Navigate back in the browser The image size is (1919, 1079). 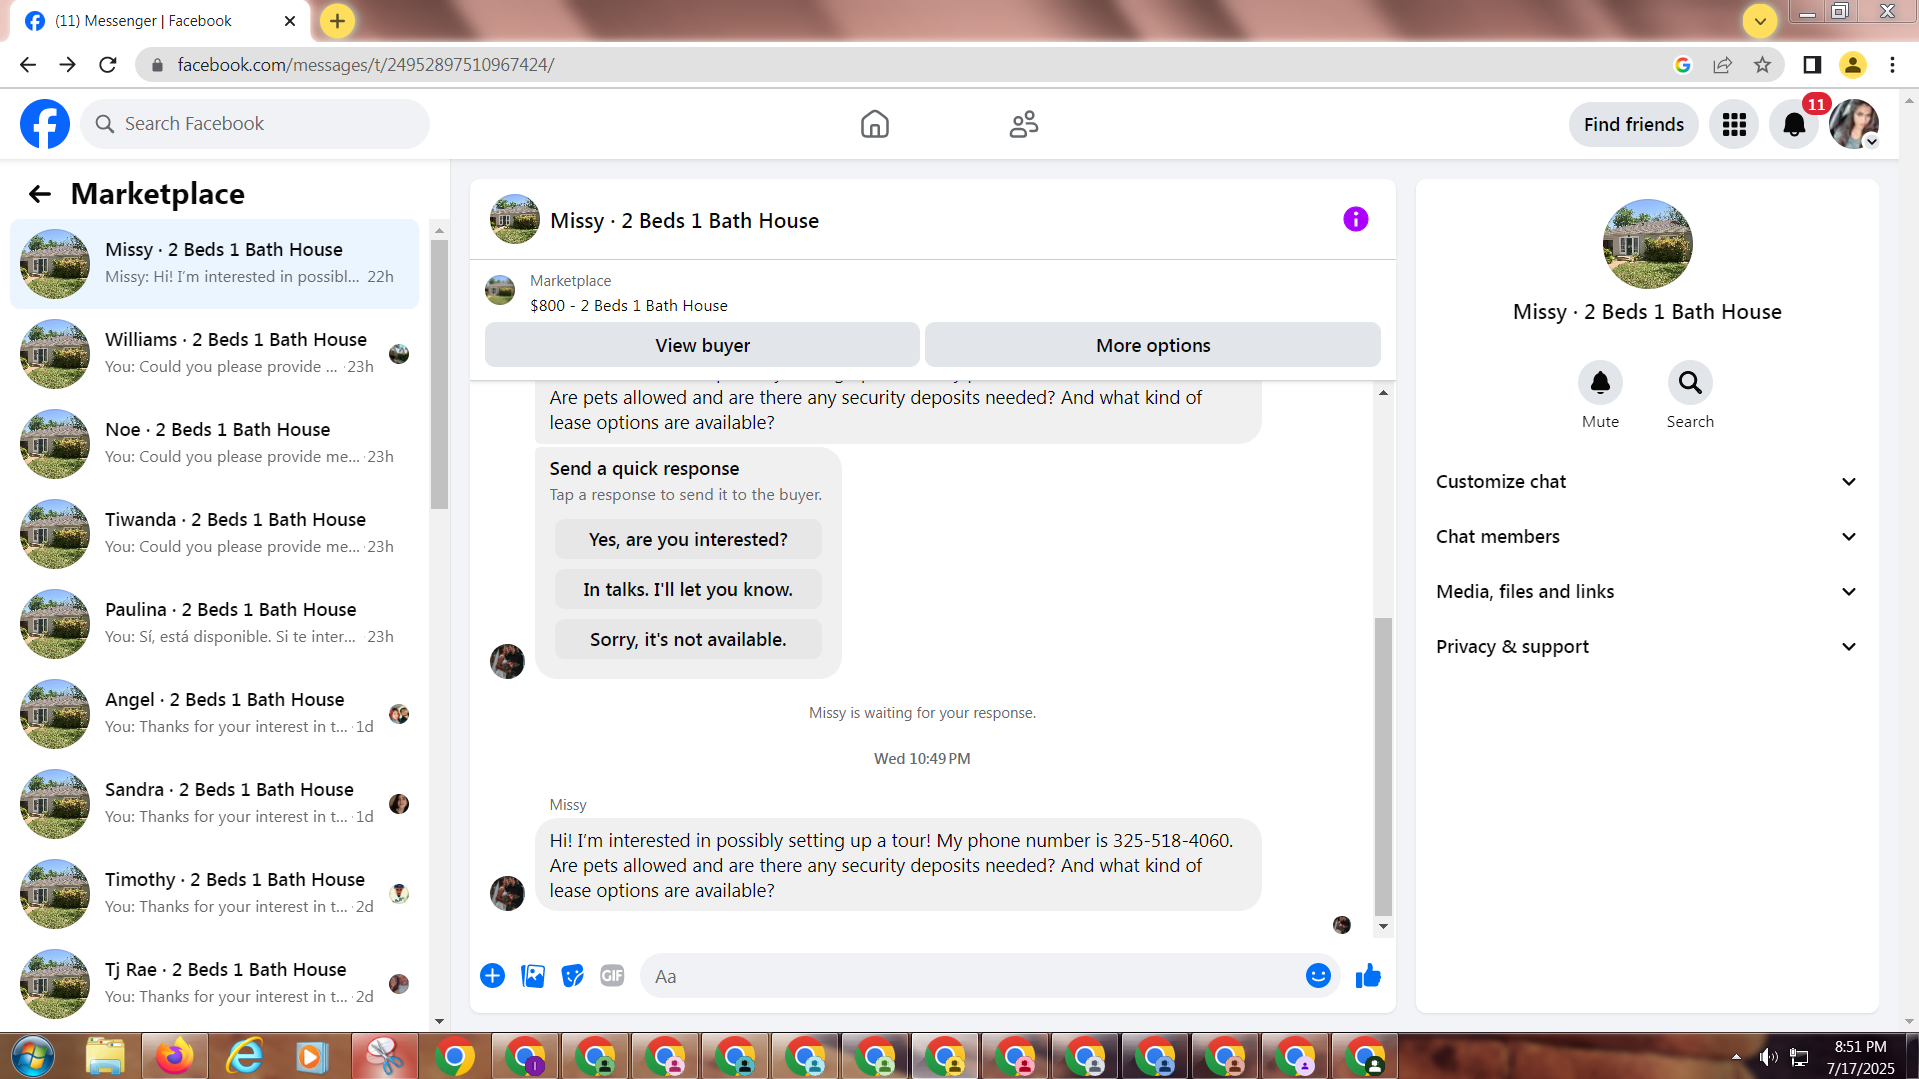tap(28, 65)
